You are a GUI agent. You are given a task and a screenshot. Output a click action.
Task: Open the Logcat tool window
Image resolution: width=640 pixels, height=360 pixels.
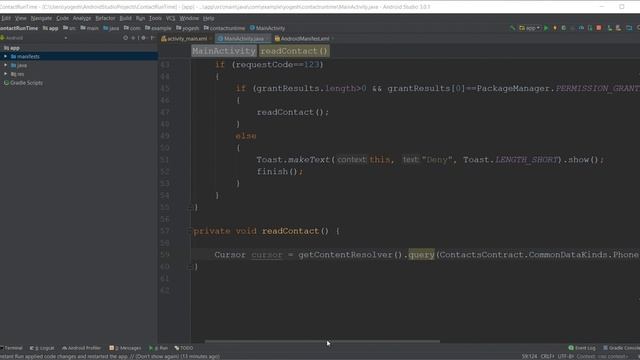(x=42, y=348)
